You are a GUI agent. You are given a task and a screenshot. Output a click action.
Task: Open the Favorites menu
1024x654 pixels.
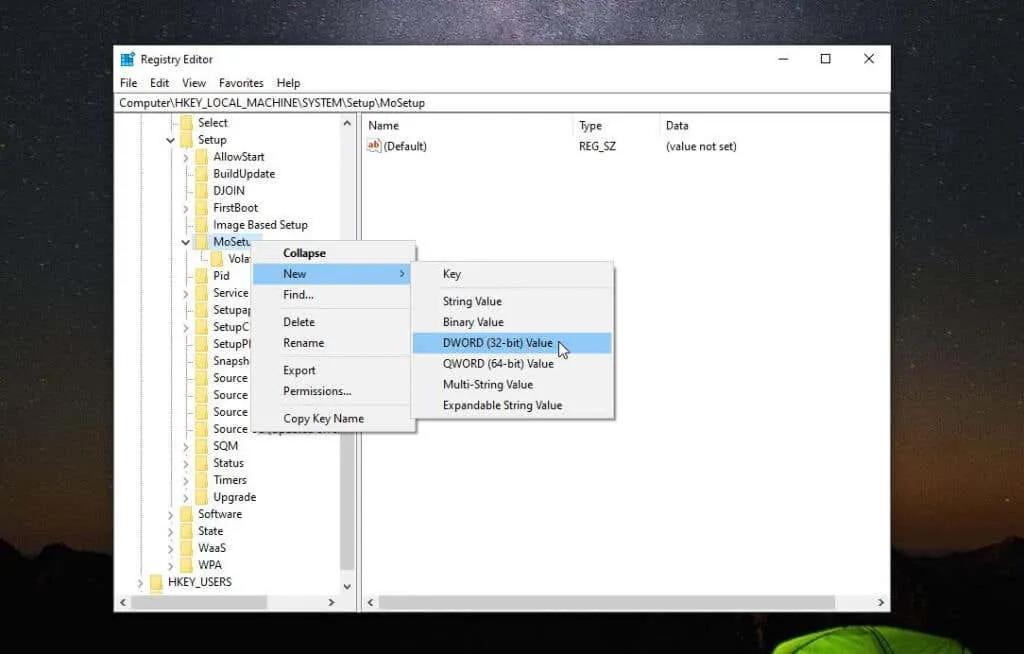click(241, 83)
